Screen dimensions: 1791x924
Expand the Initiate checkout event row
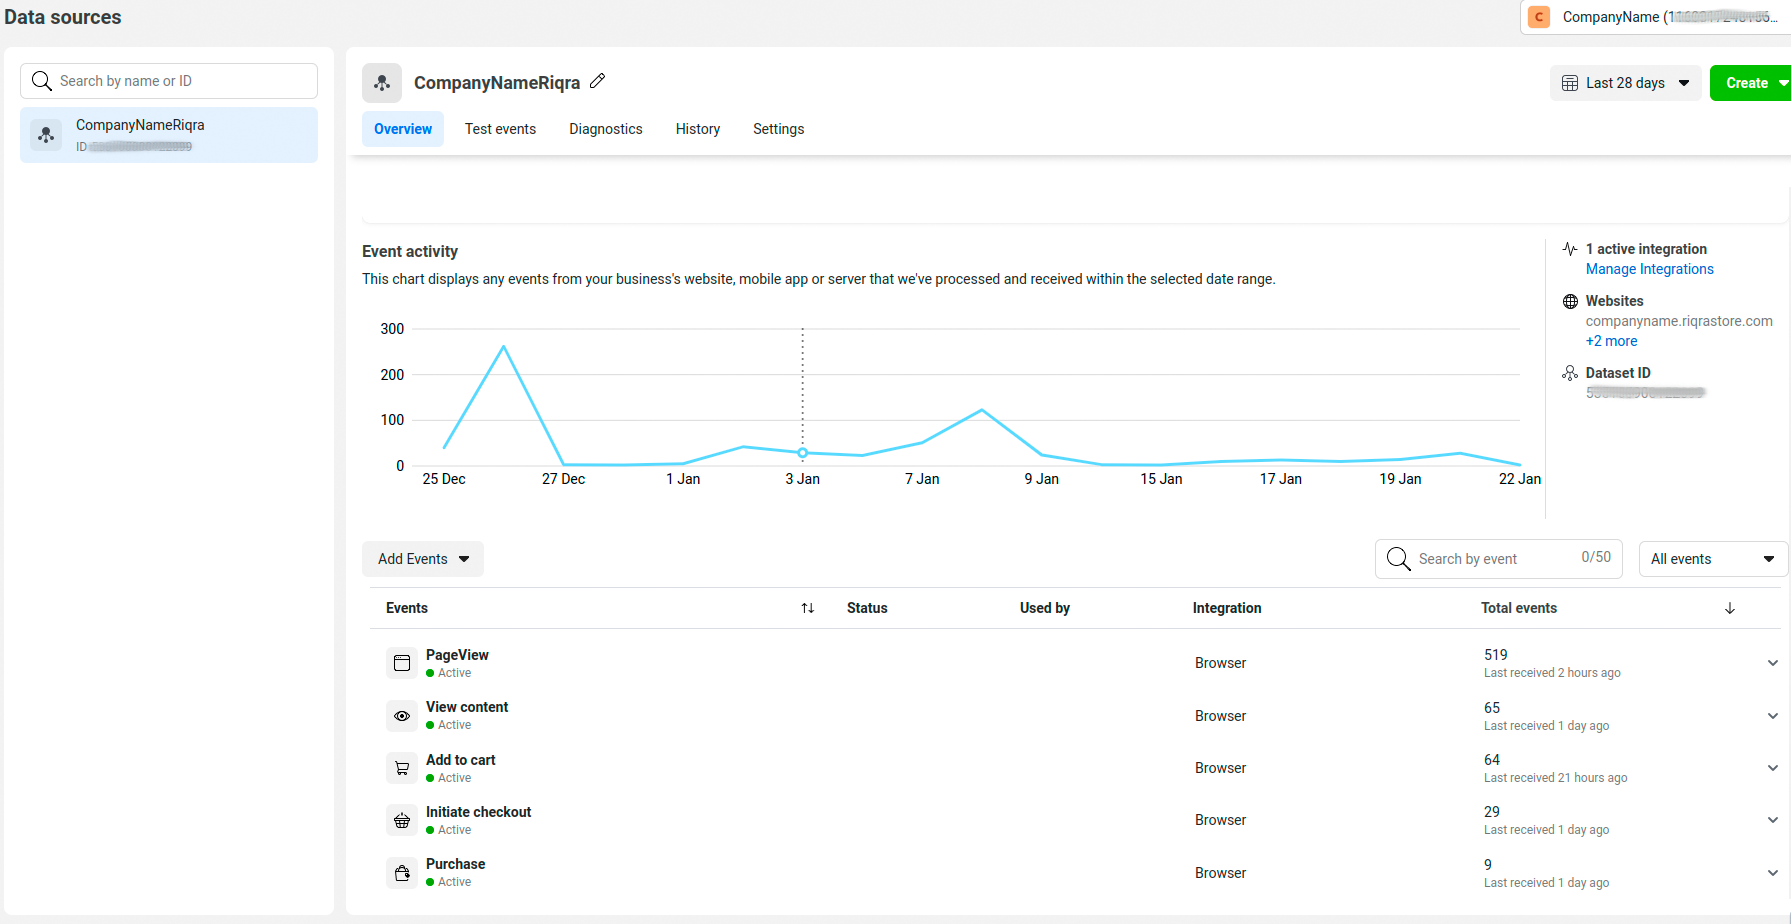(x=1773, y=820)
